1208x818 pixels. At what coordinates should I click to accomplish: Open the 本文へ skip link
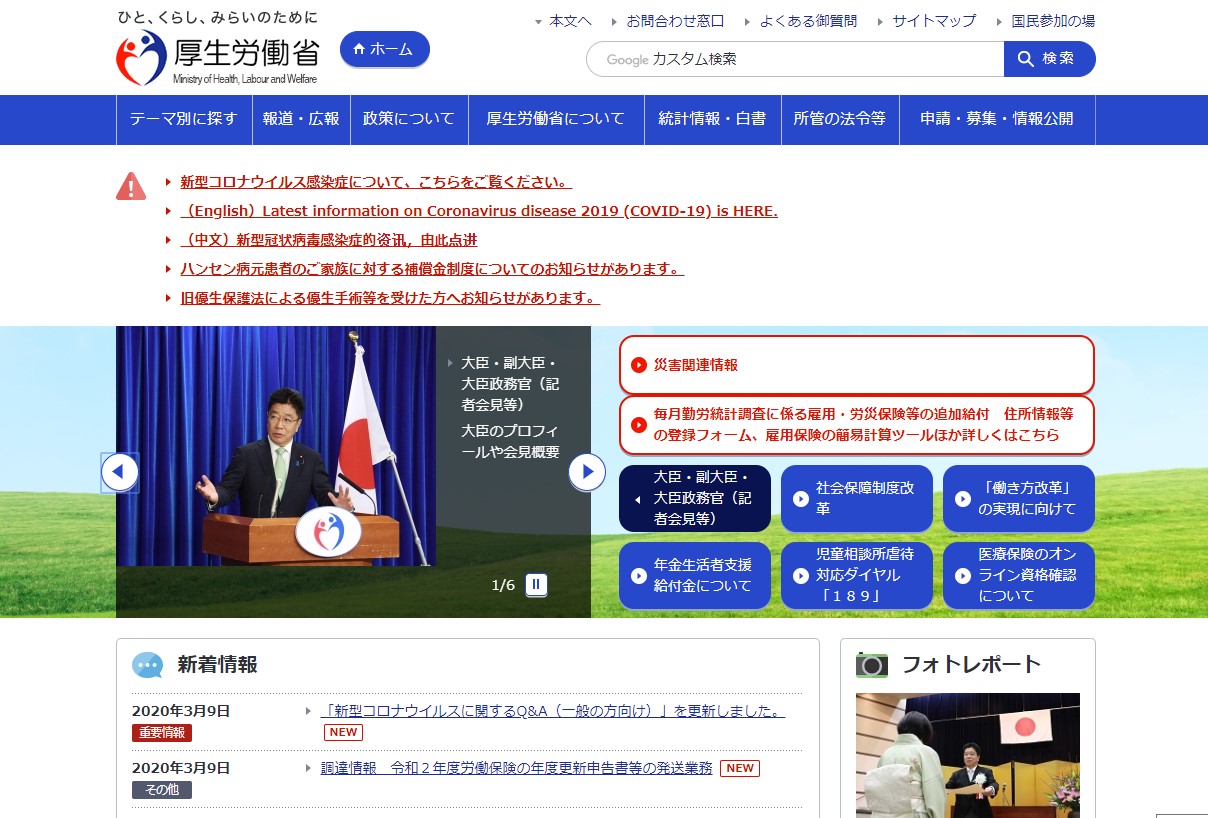pyautogui.click(x=570, y=20)
